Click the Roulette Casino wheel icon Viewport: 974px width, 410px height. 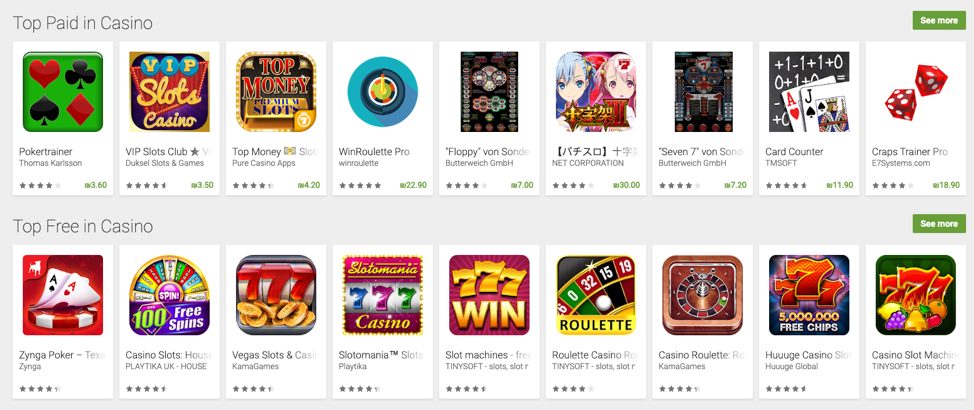tap(596, 295)
